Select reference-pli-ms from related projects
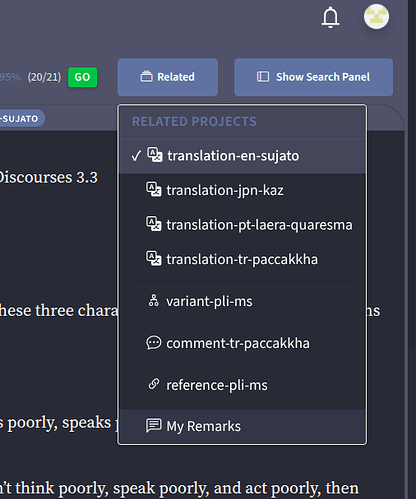The width and height of the screenshot is (416, 499). click(x=242, y=385)
